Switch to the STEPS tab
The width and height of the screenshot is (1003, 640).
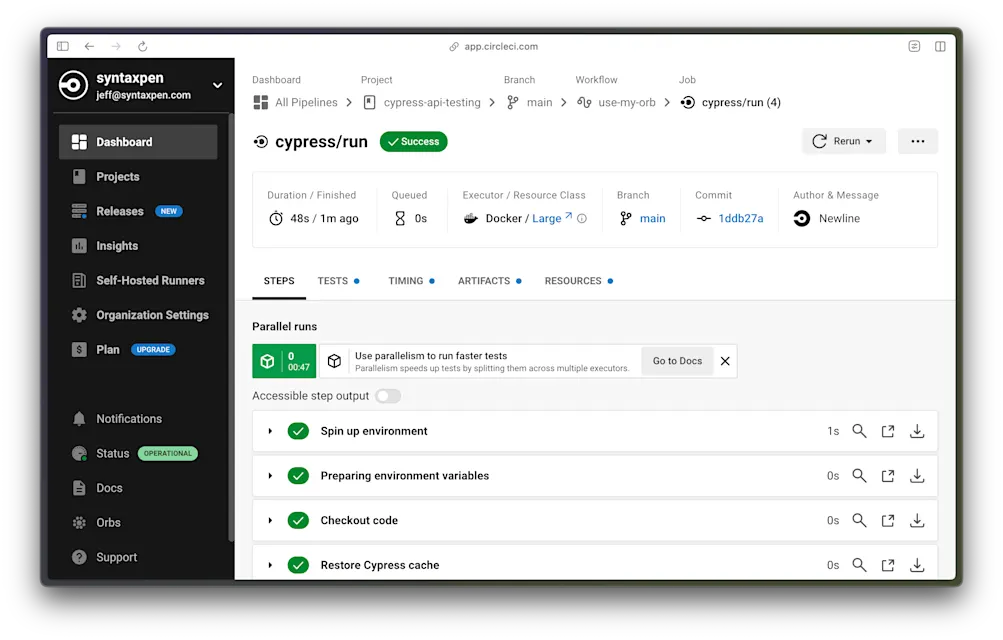click(279, 281)
